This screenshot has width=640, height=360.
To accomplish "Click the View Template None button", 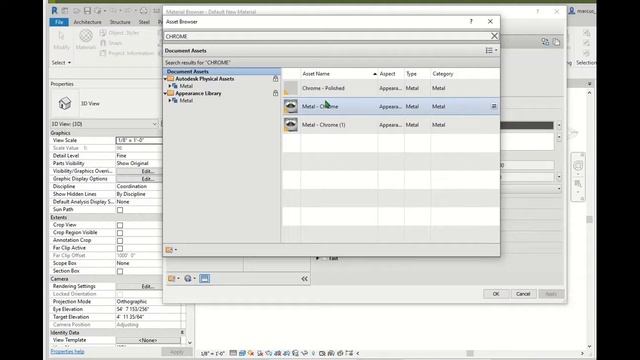I will tap(148, 340).
